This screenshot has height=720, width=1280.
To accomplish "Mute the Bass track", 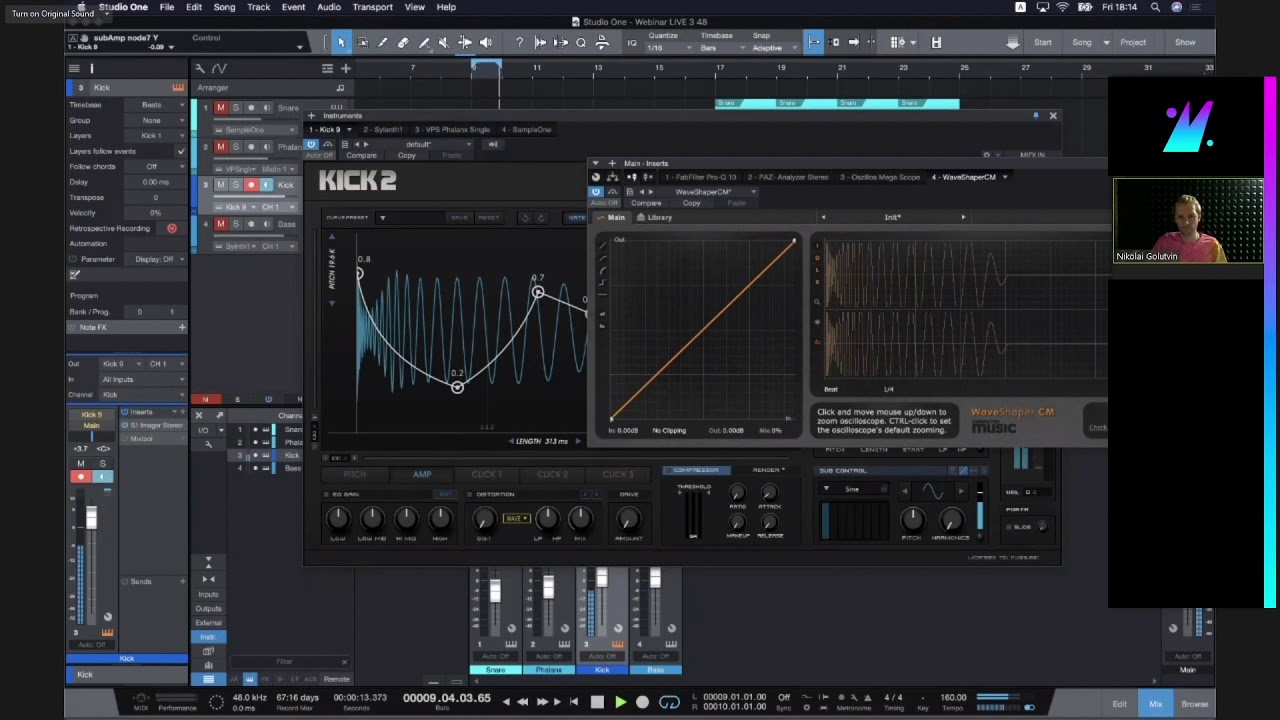I will point(221,224).
